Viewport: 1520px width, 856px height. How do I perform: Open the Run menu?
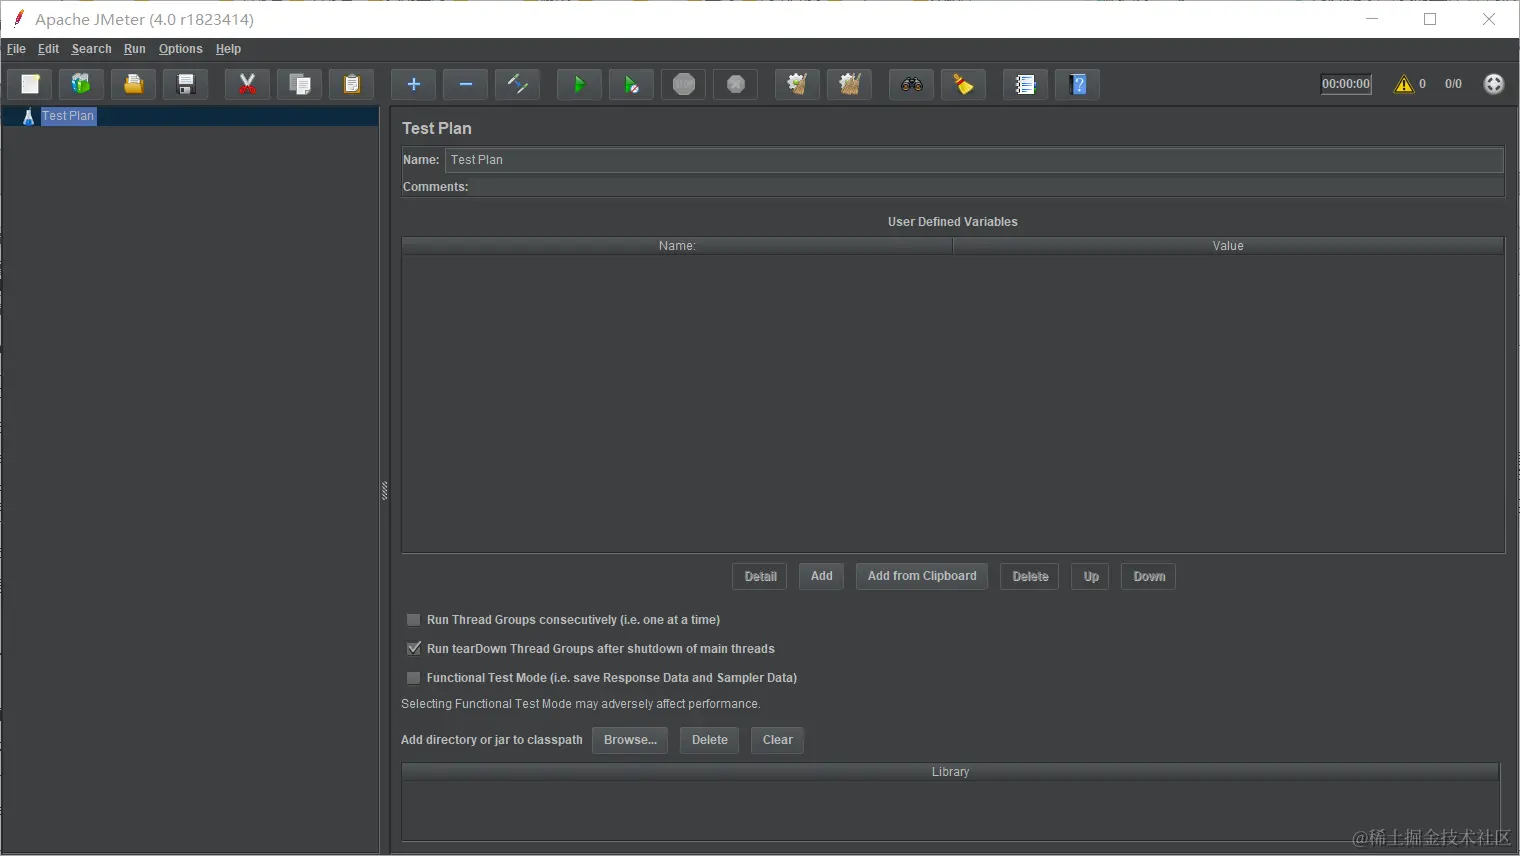[x=134, y=49]
